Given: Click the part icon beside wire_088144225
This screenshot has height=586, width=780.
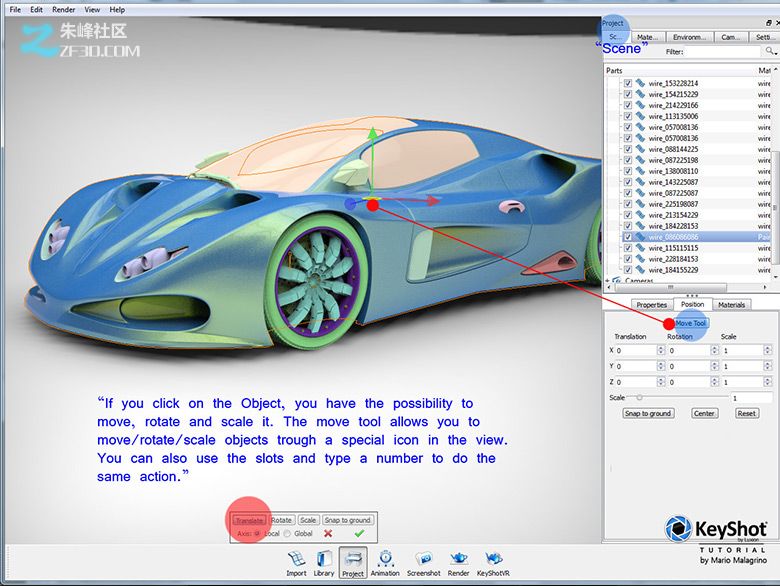Looking at the screenshot, I should pos(640,149).
